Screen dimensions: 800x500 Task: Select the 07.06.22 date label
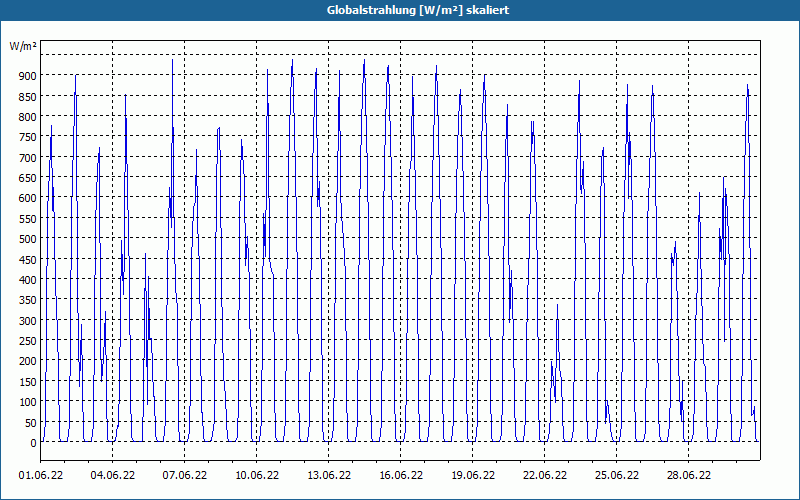(185, 475)
